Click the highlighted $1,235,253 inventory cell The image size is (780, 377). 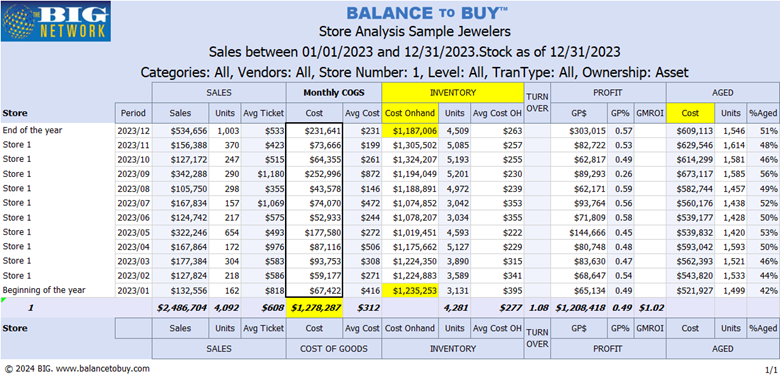click(x=410, y=290)
